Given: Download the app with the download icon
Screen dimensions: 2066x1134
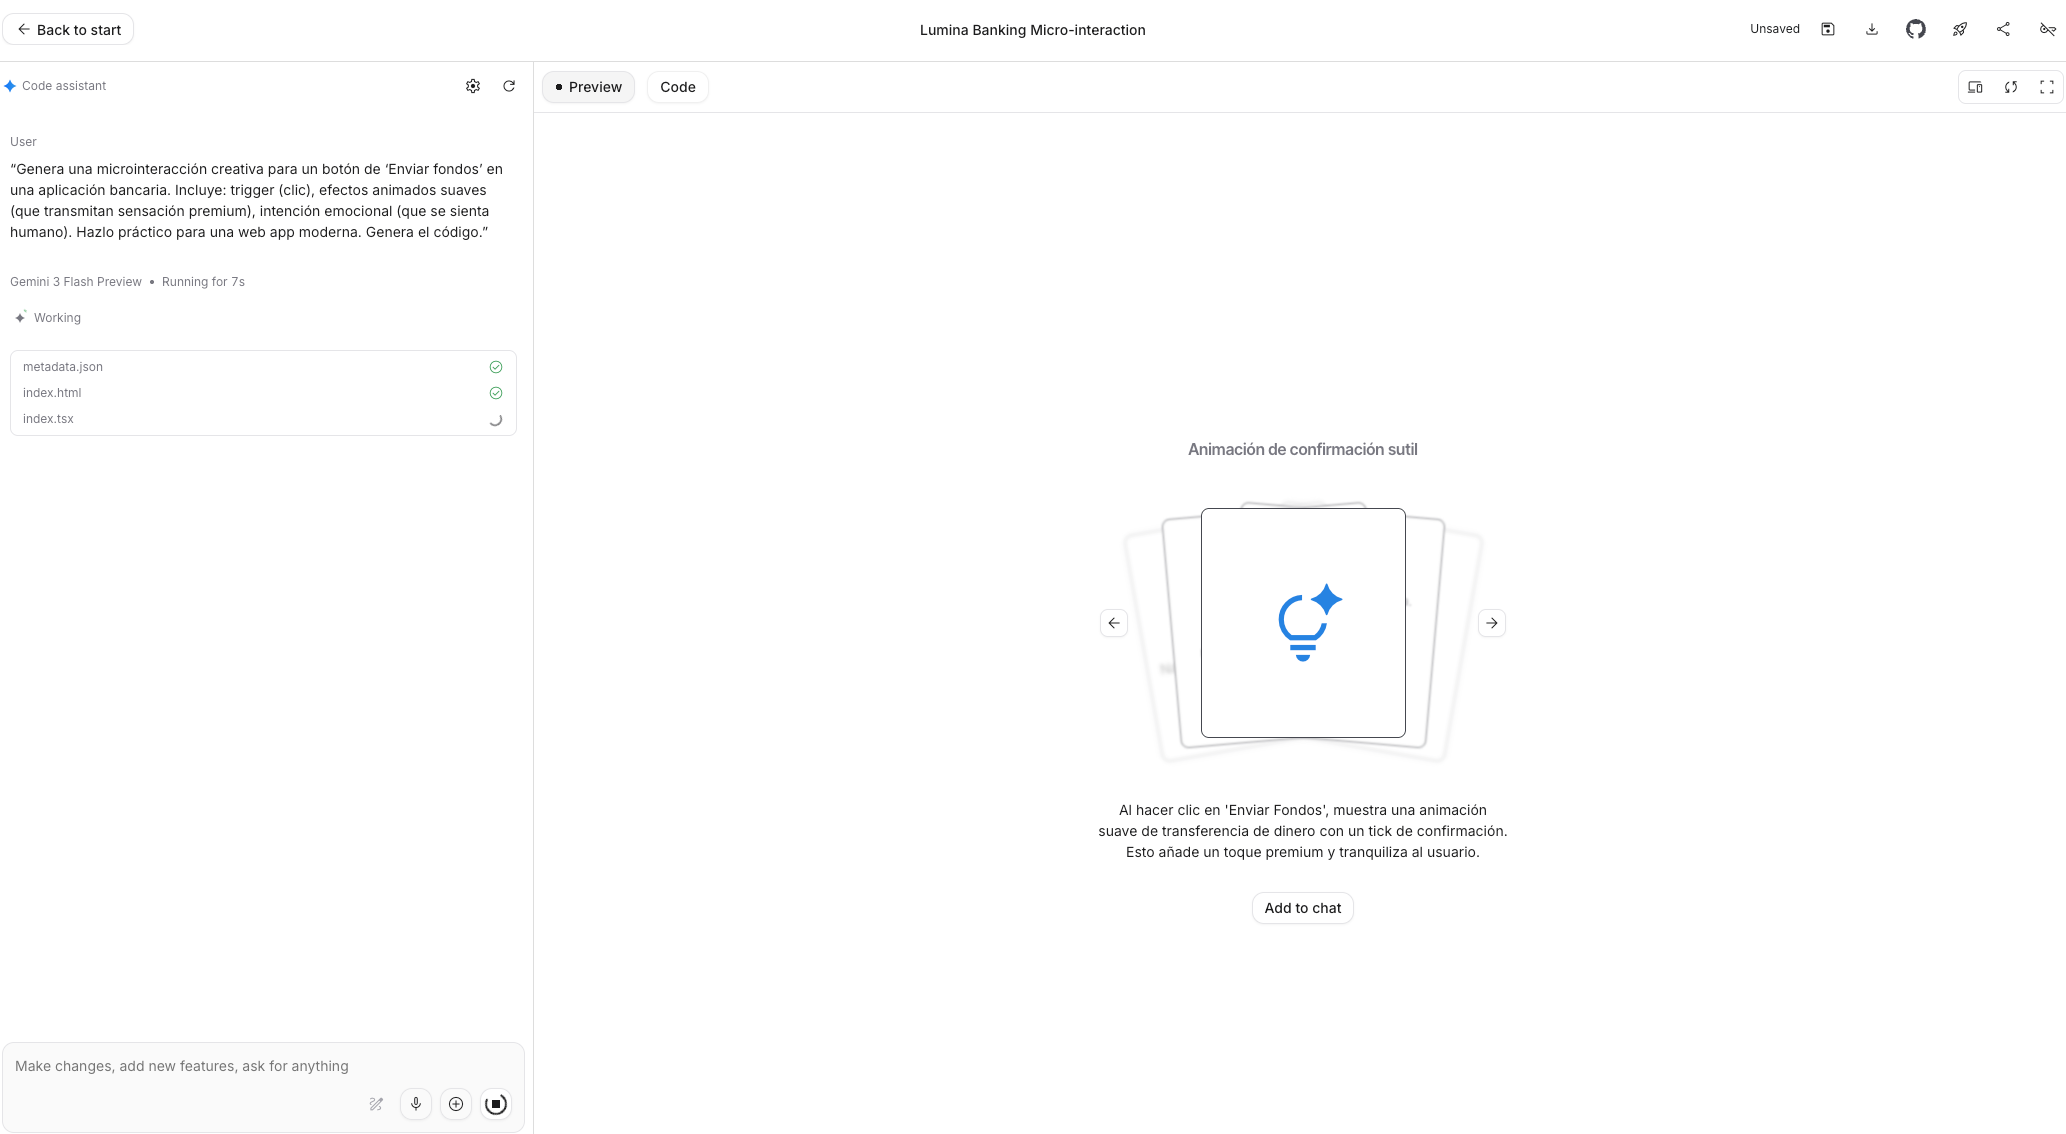Looking at the screenshot, I should click(x=1872, y=29).
